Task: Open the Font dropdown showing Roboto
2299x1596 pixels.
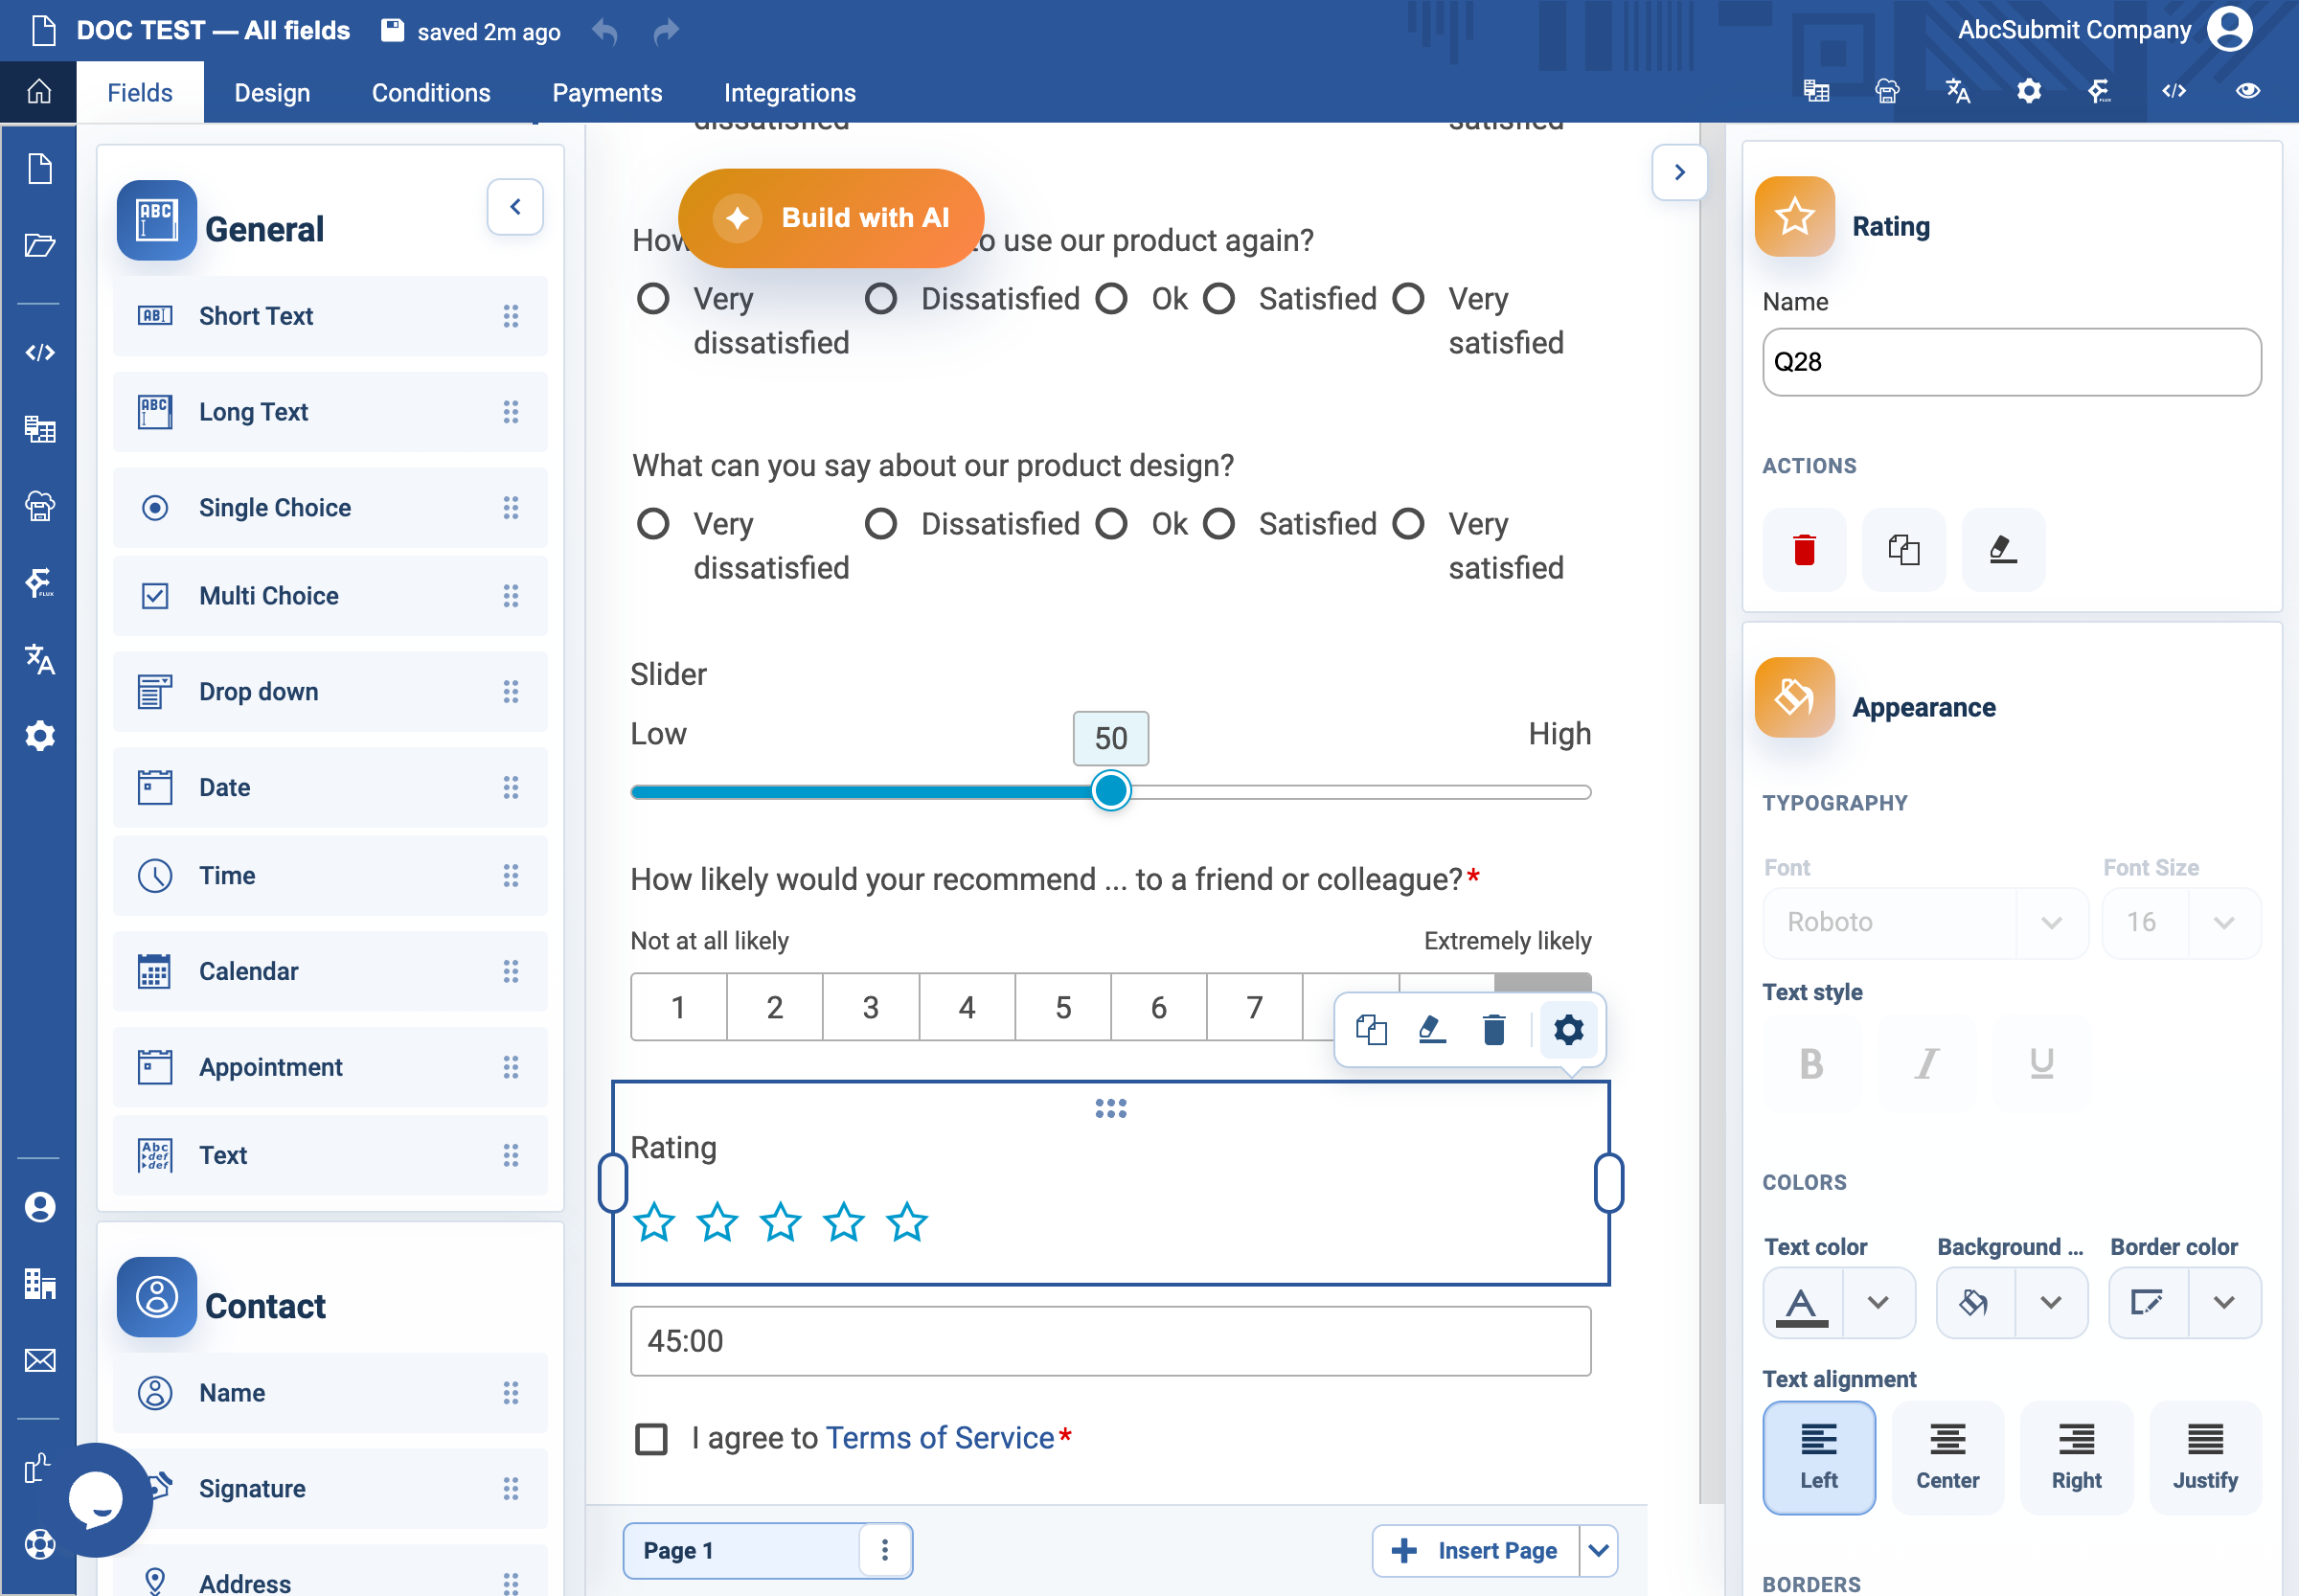Action: coord(1925,922)
